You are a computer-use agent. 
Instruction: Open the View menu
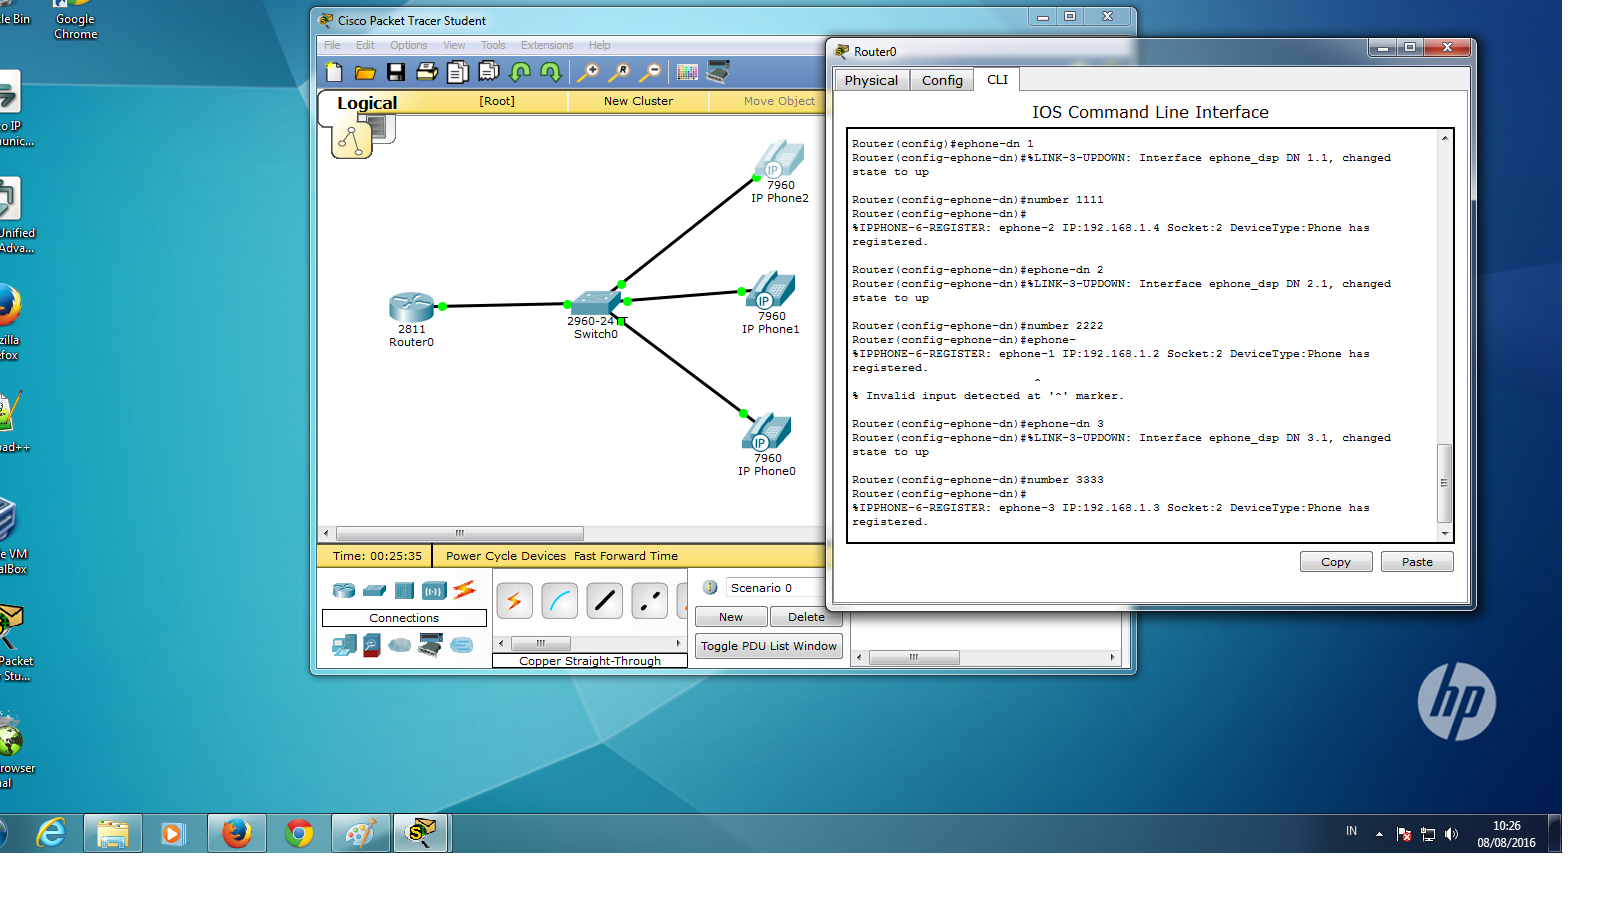point(454,45)
